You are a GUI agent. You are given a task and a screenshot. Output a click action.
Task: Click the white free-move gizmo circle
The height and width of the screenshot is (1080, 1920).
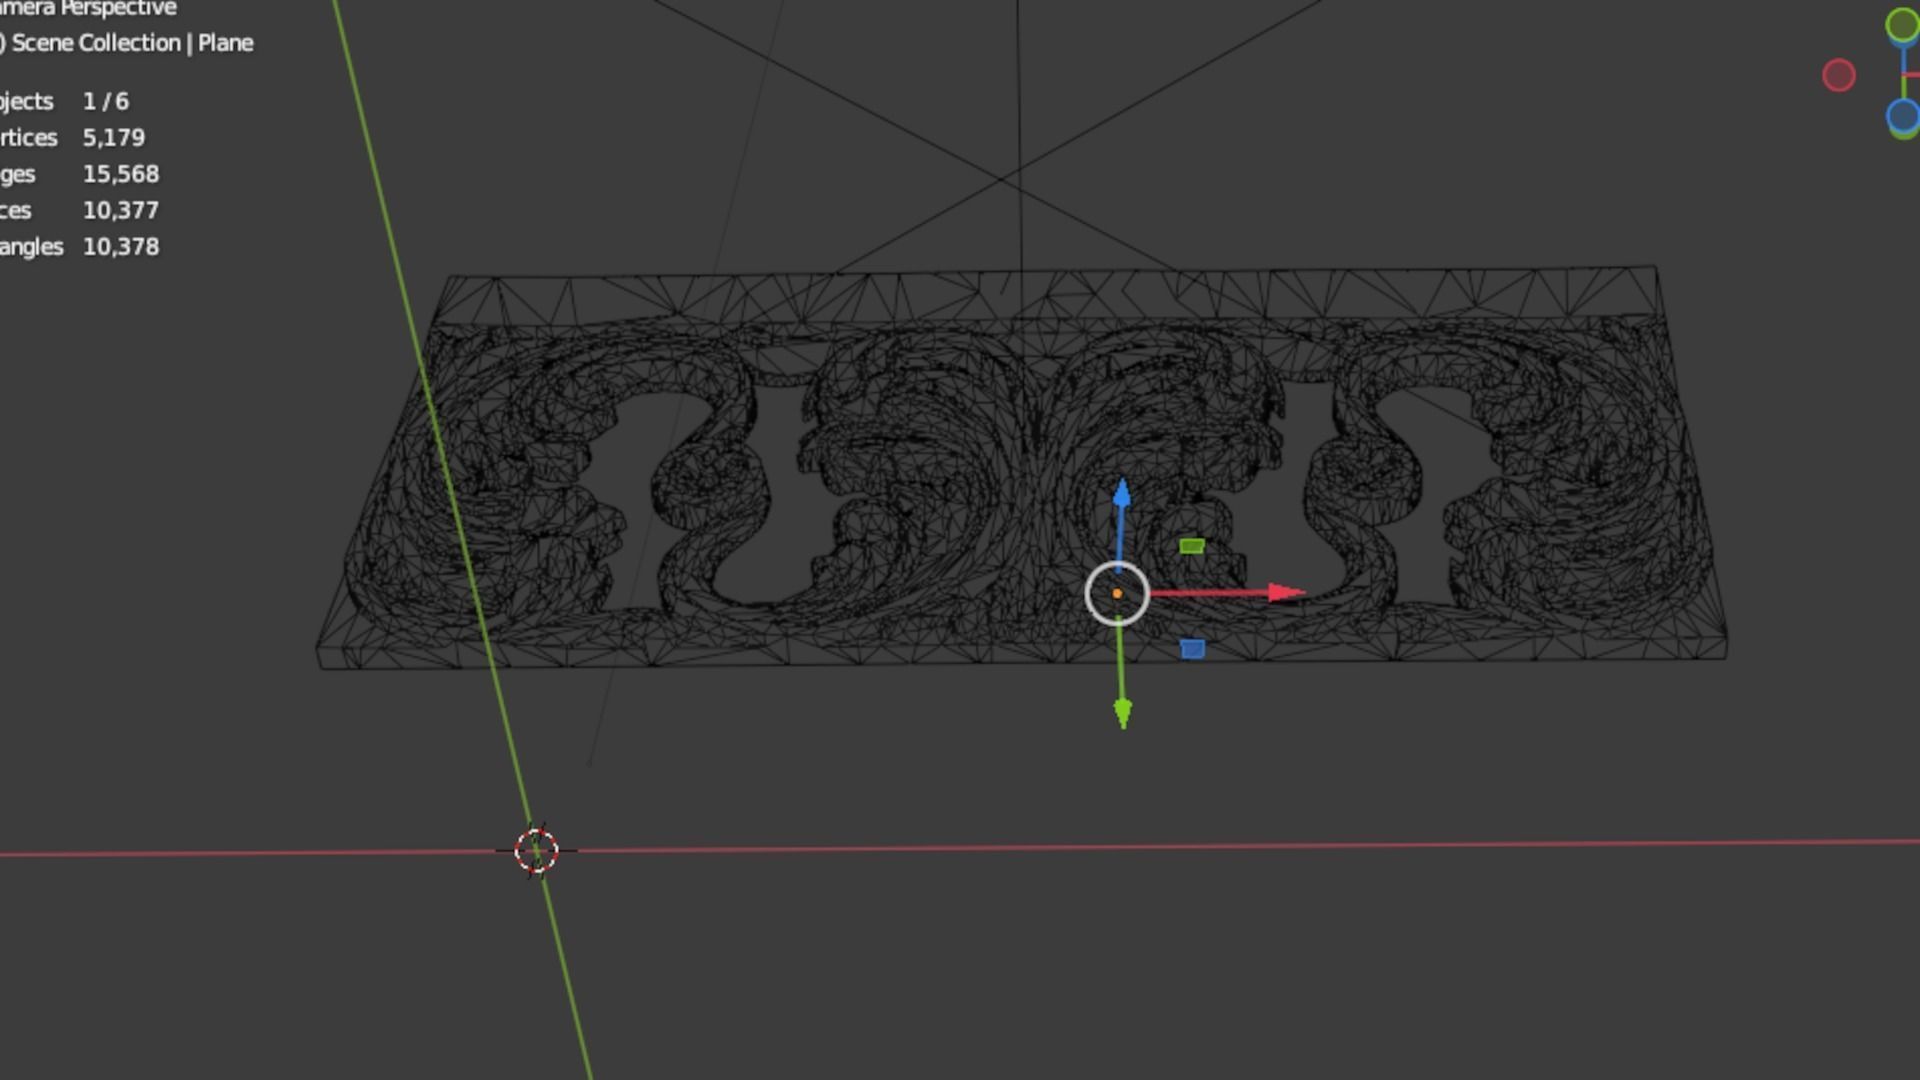click(x=1117, y=594)
